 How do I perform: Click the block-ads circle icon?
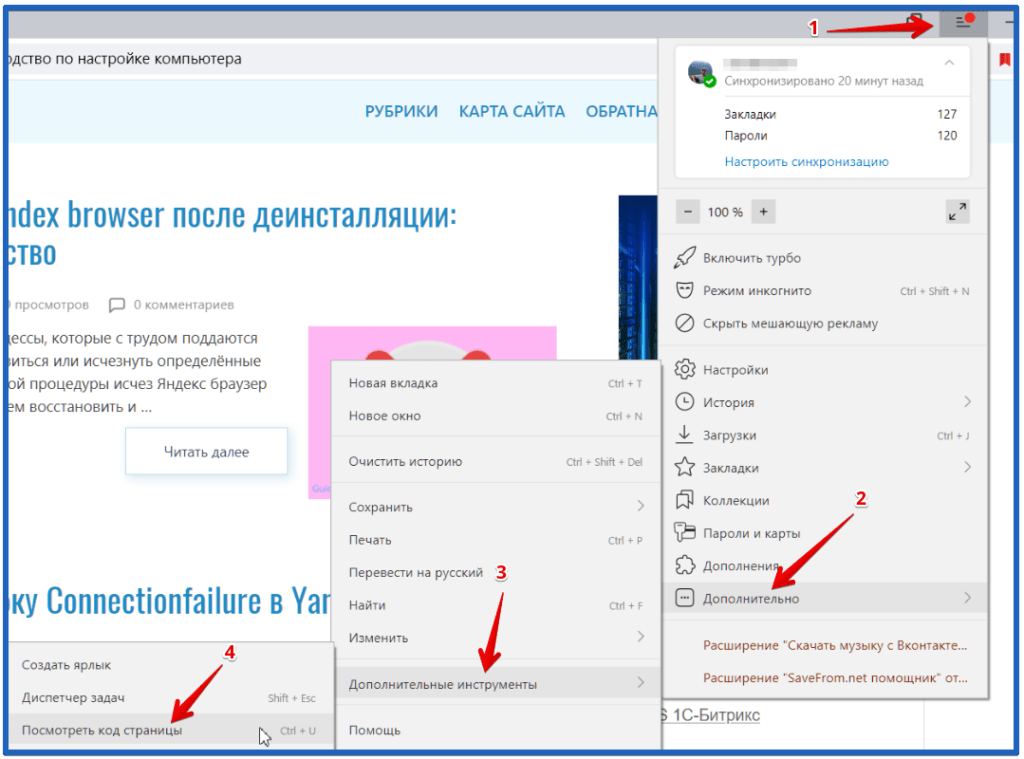[x=684, y=323]
